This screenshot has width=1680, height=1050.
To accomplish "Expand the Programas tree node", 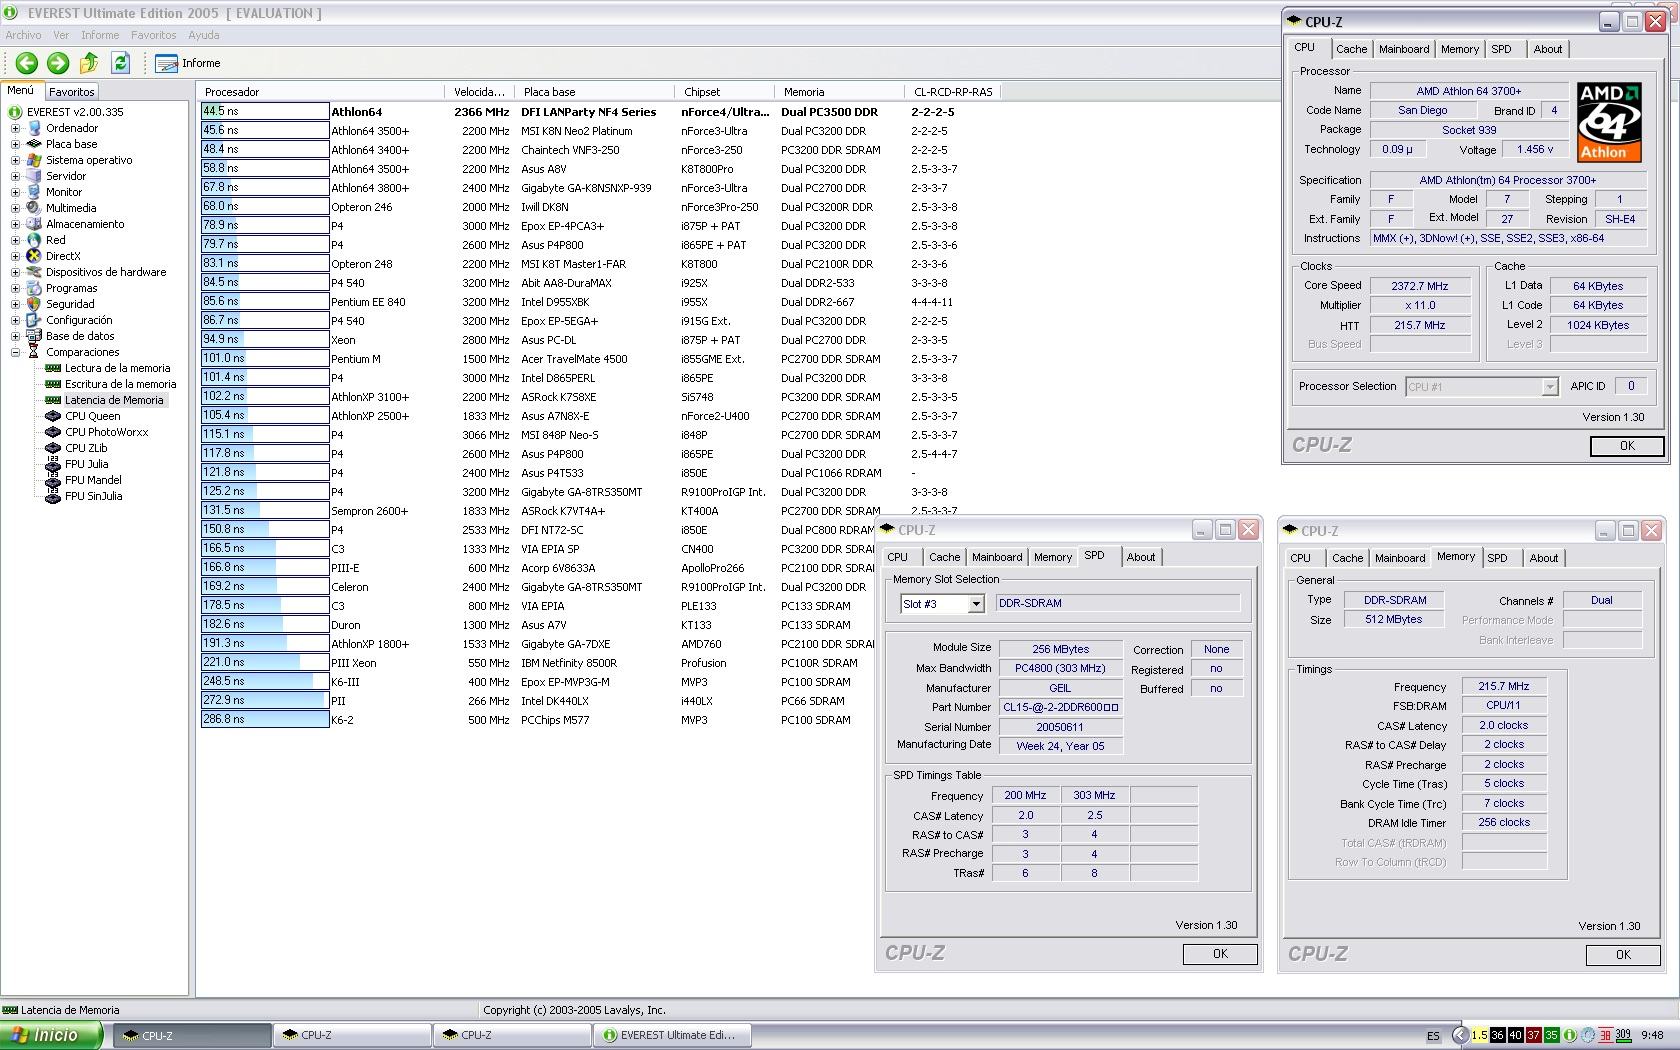I will (15, 288).
